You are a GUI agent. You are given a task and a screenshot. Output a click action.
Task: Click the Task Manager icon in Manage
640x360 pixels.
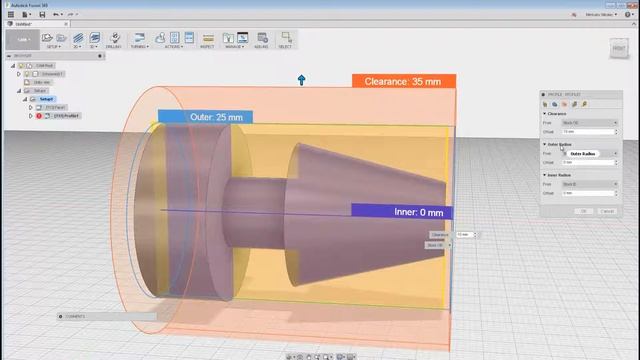[242, 38]
